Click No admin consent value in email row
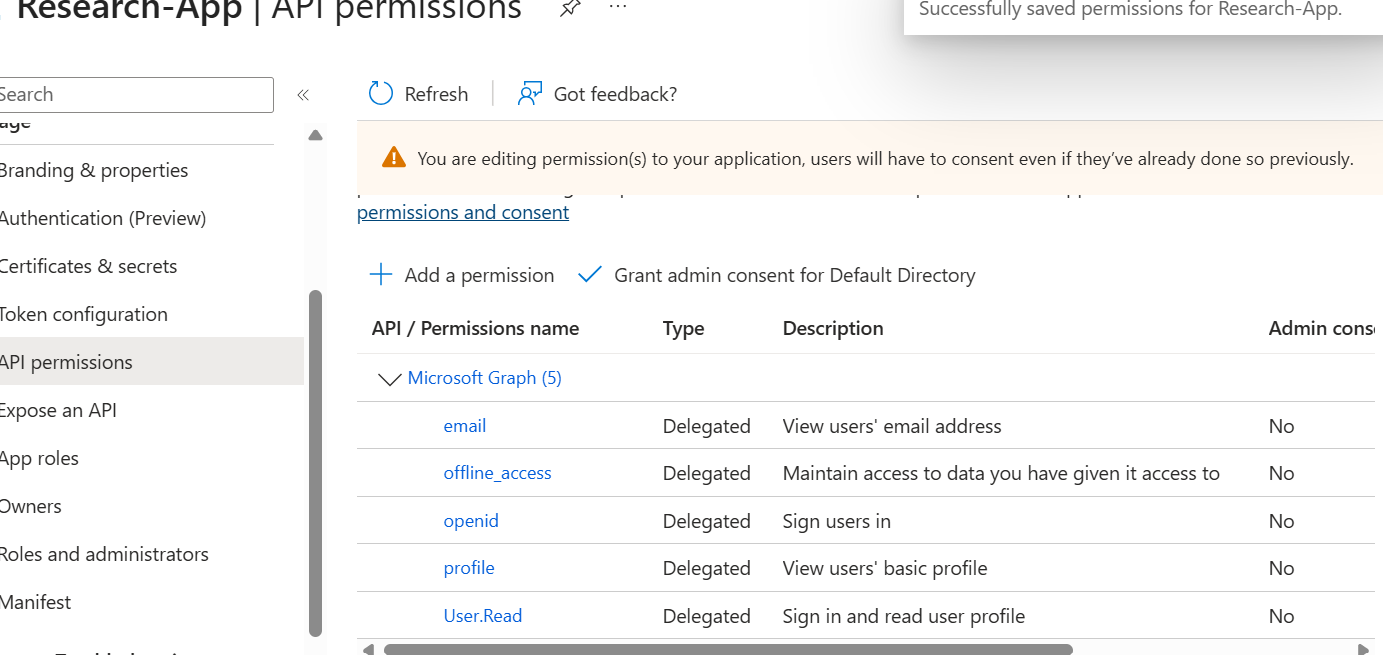 pyautogui.click(x=1281, y=426)
